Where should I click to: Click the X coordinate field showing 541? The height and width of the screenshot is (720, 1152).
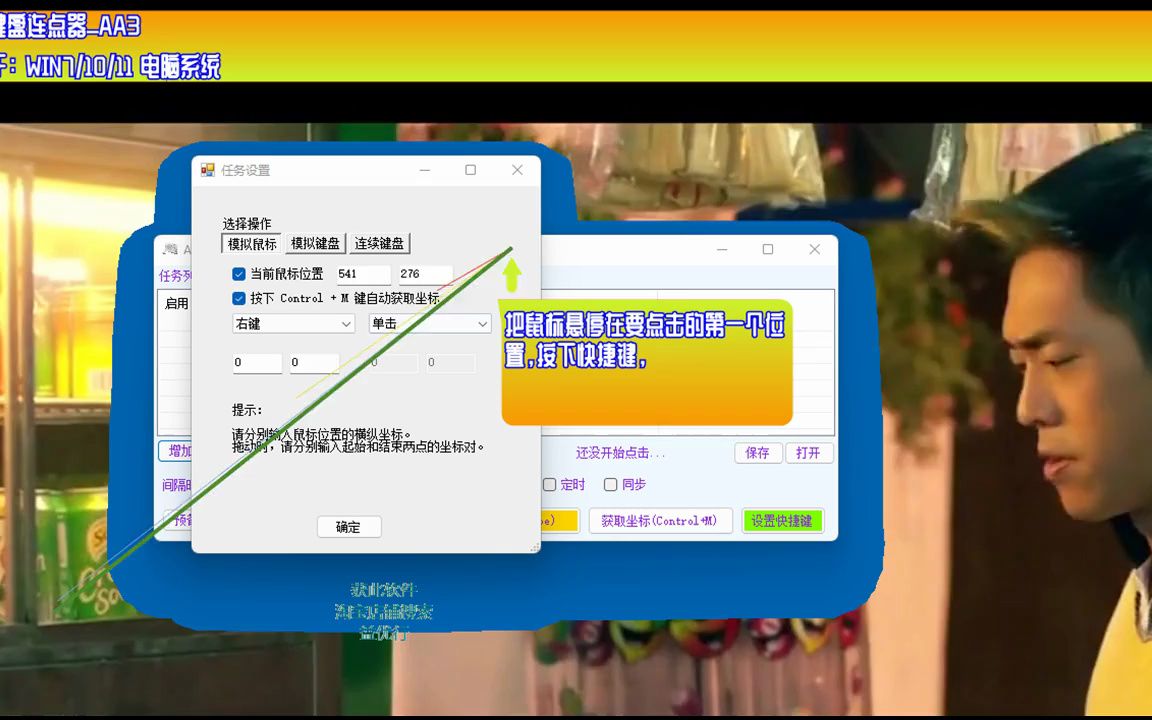362,273
